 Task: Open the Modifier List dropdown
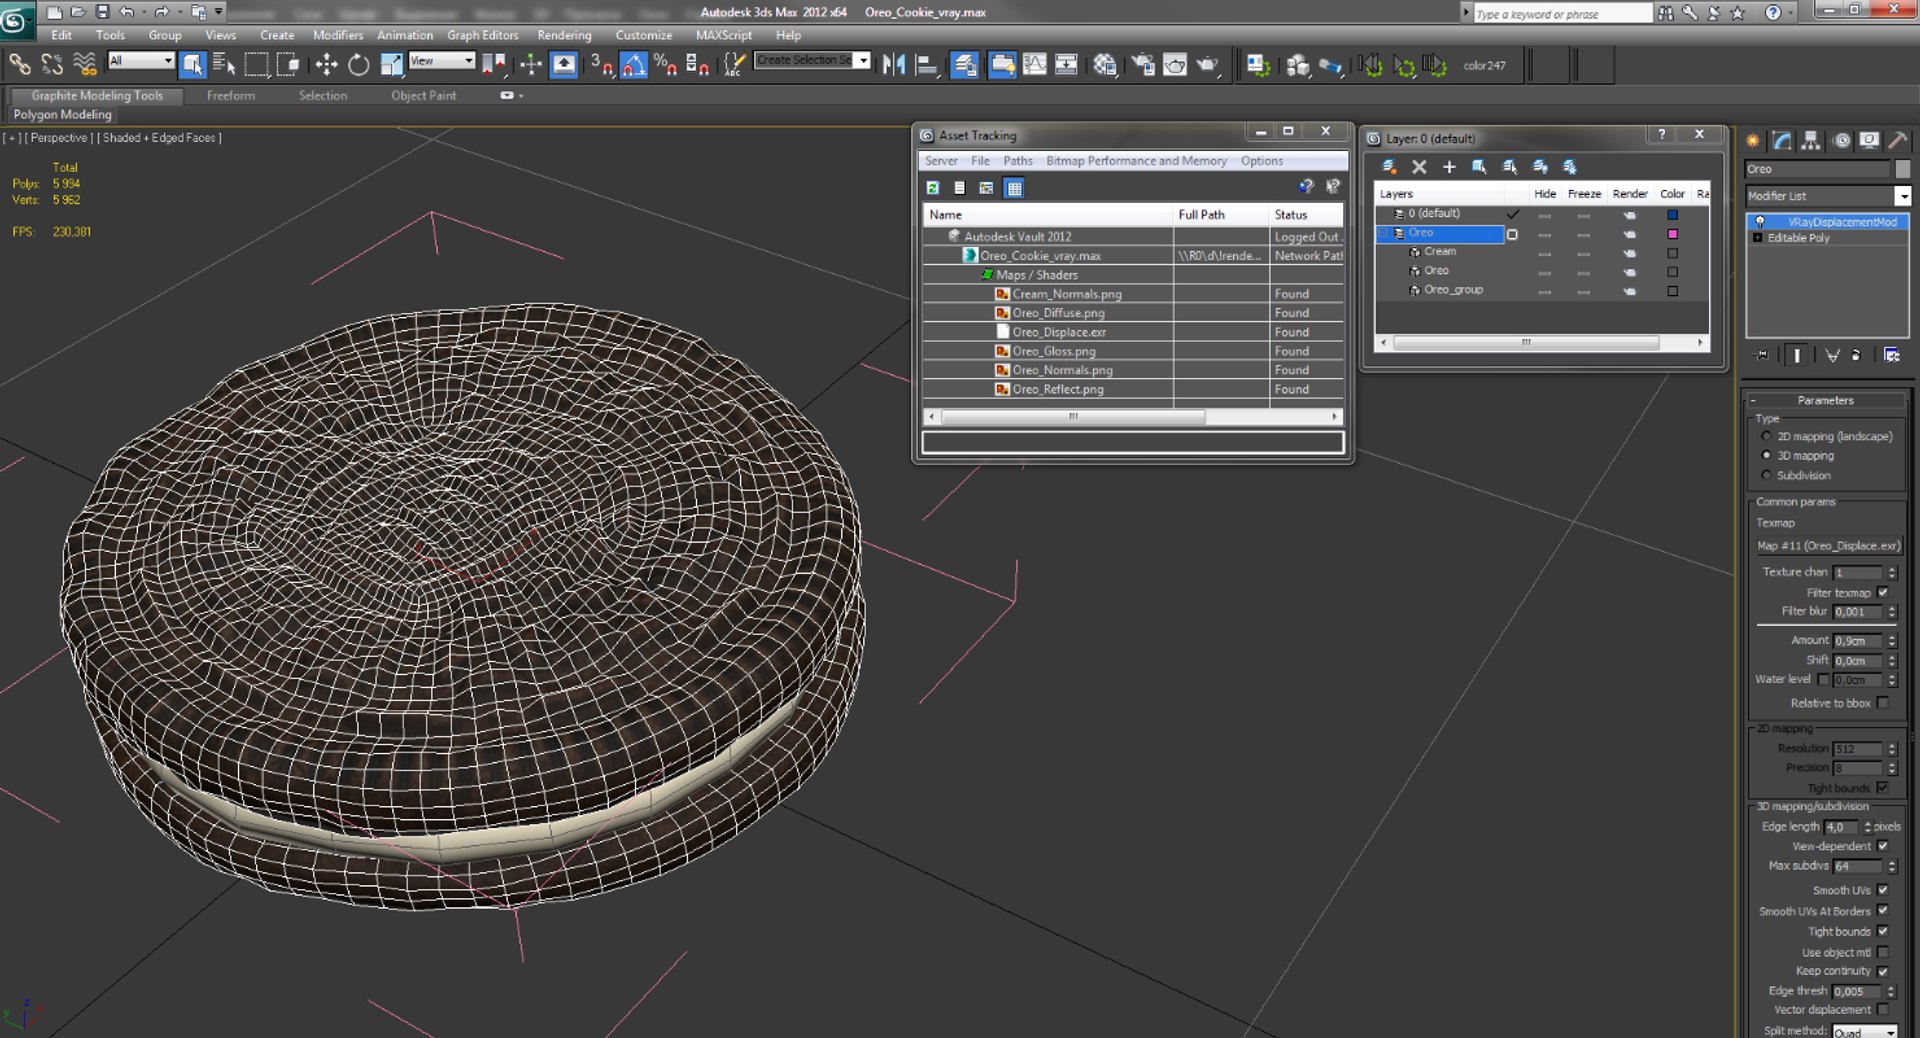tap(1903, 196)
